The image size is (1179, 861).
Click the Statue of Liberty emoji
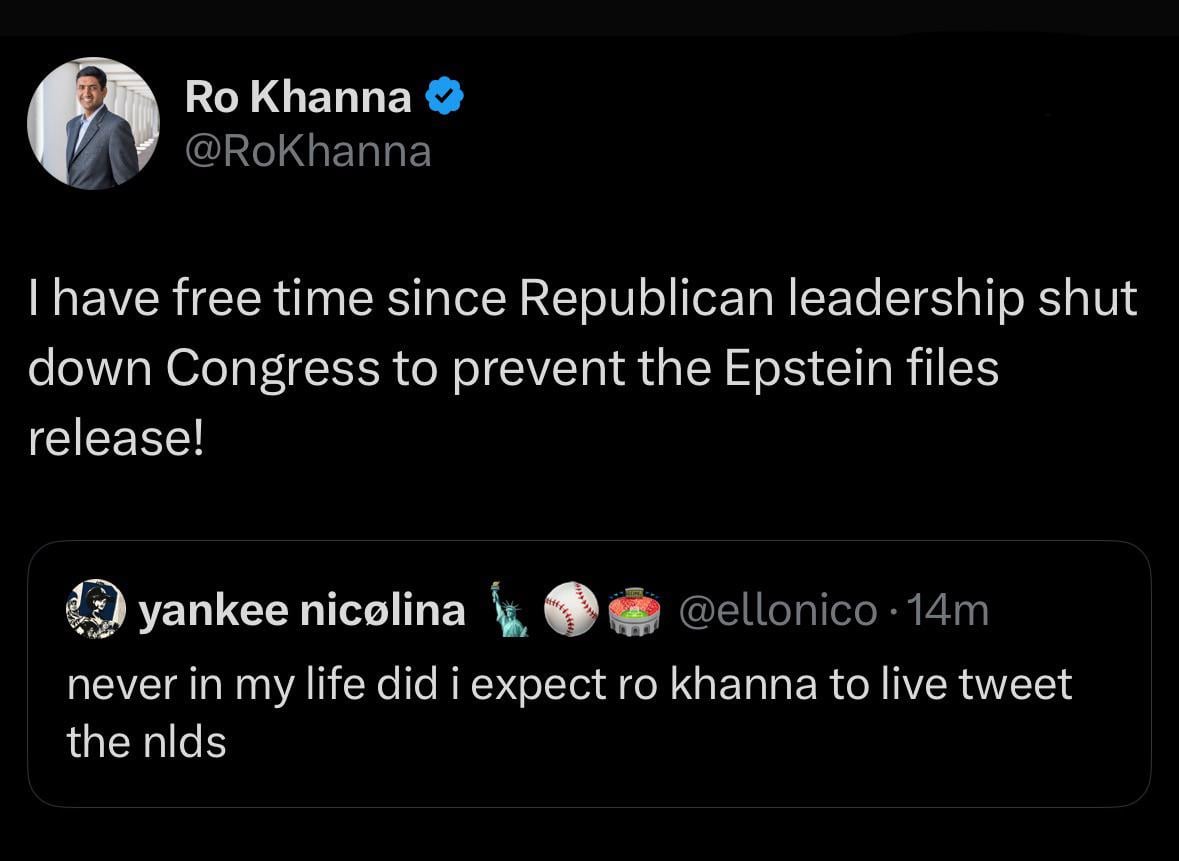coord(511,609)
